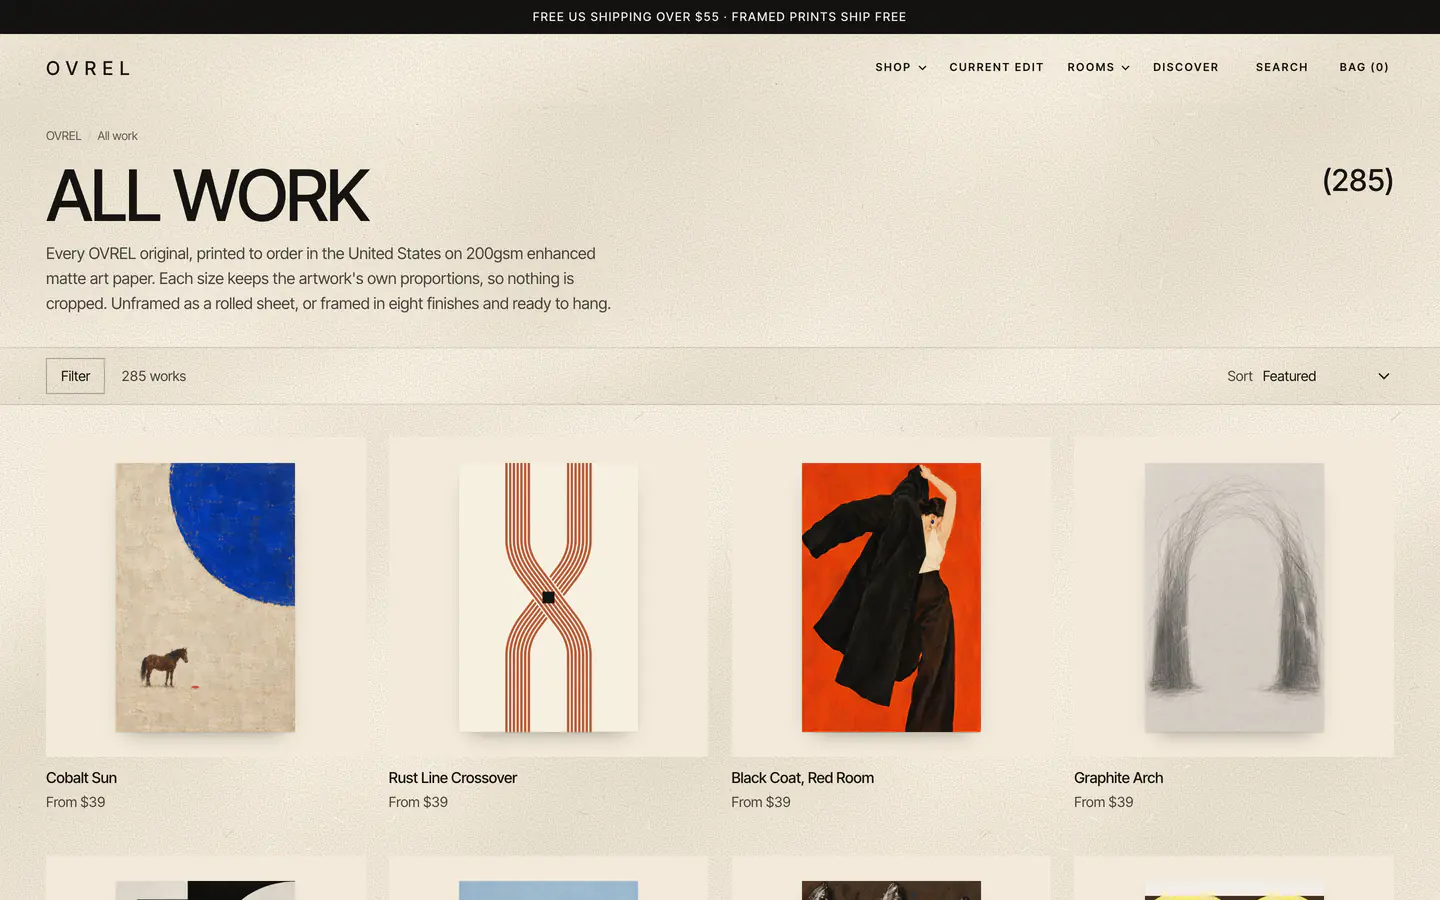This screenshot has height=900, width=1440.
Task: Open the OVREL logo homepage link
Action: tap(88, 68)
